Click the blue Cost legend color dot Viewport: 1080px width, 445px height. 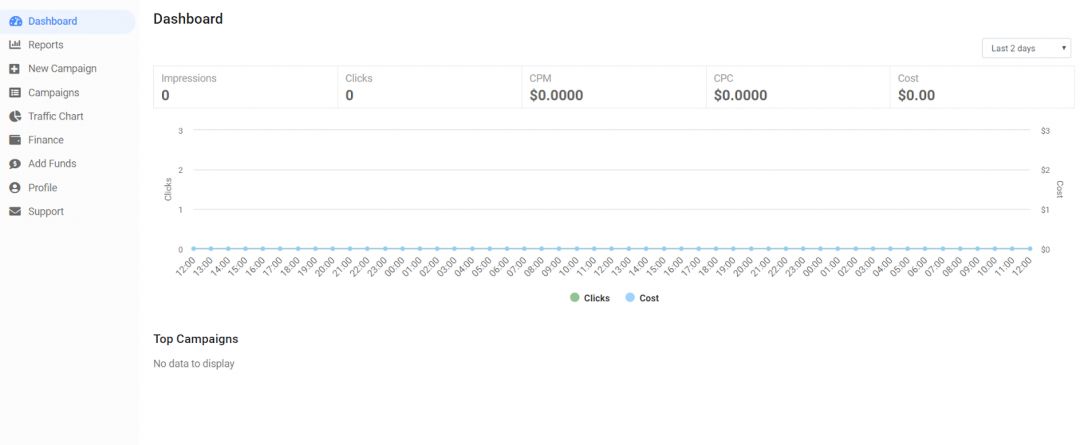click(630, 298)
